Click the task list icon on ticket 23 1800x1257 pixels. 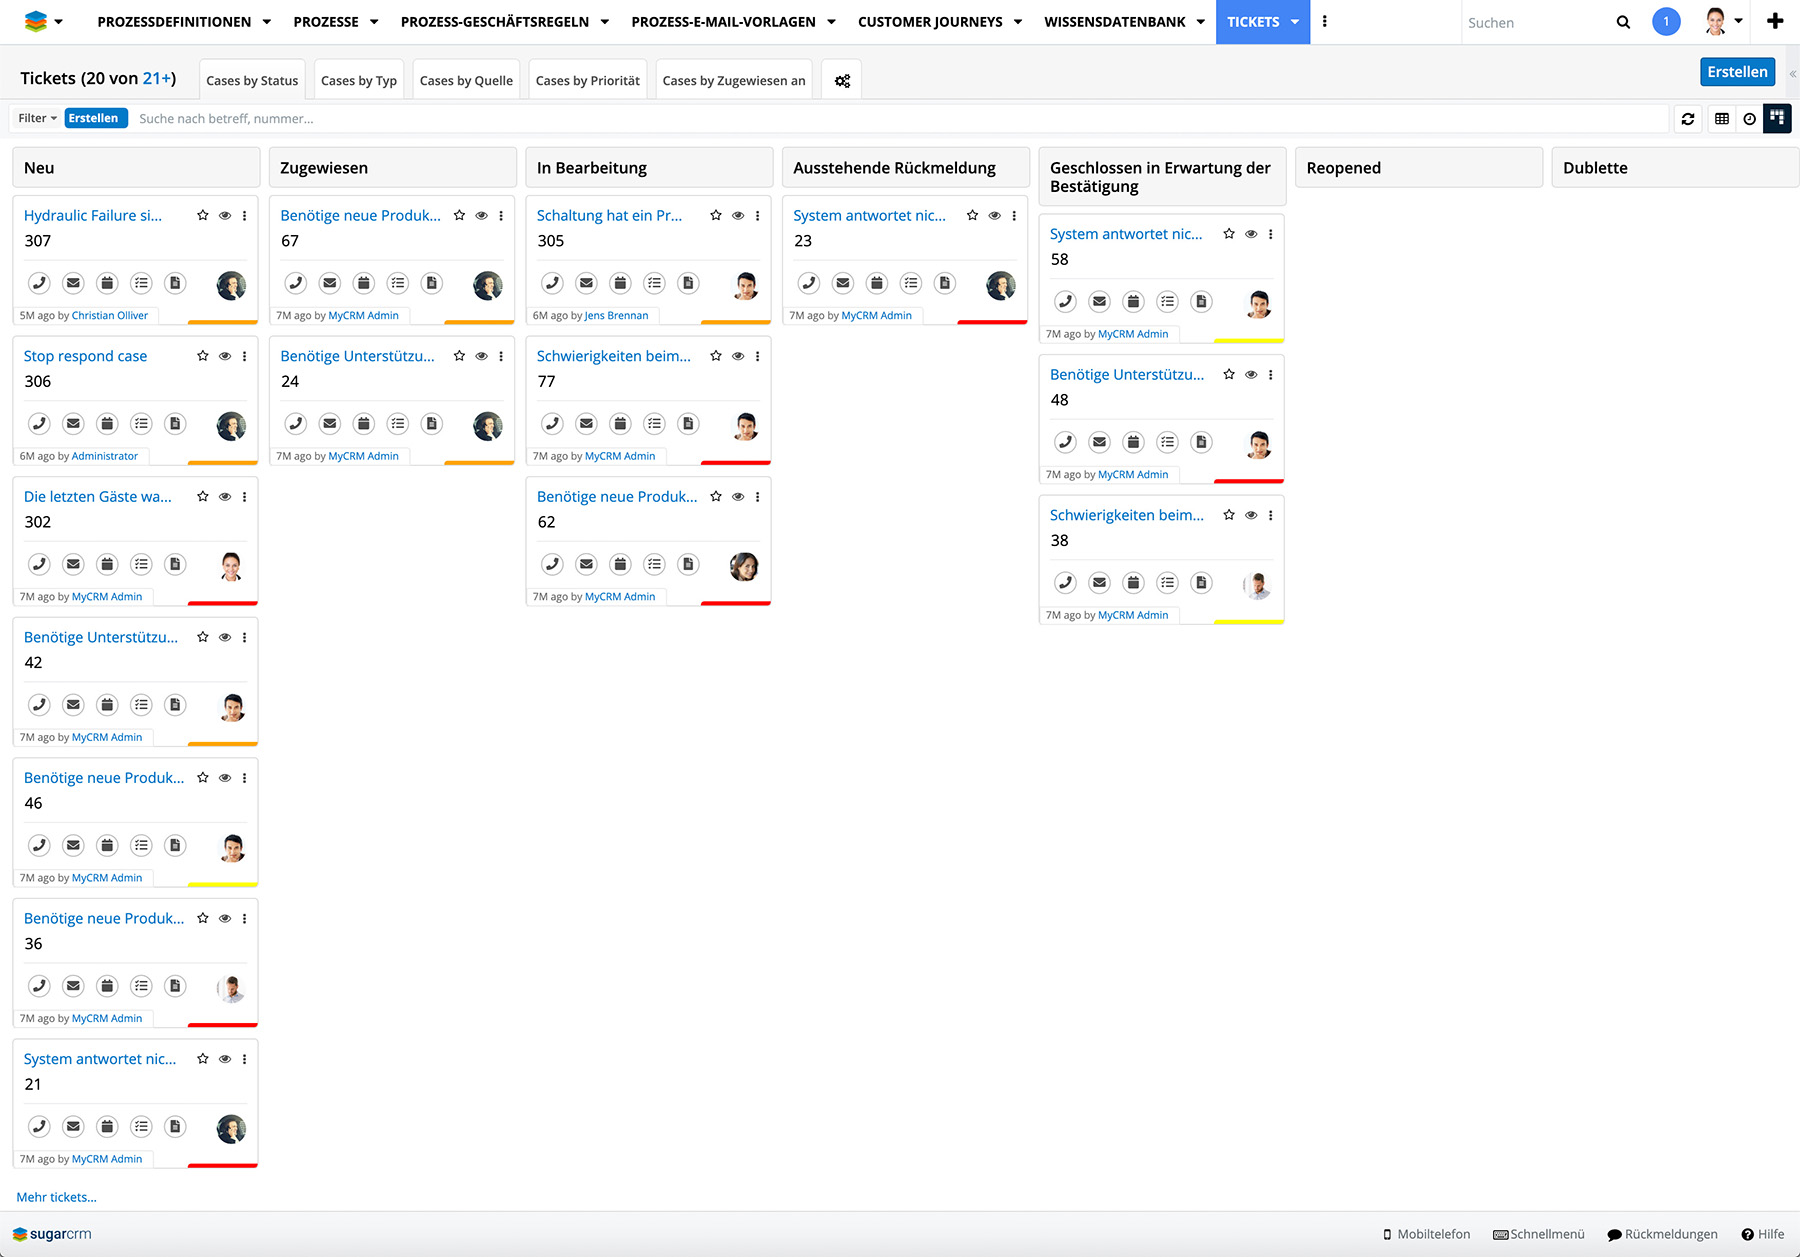click(x=911, y=283)
